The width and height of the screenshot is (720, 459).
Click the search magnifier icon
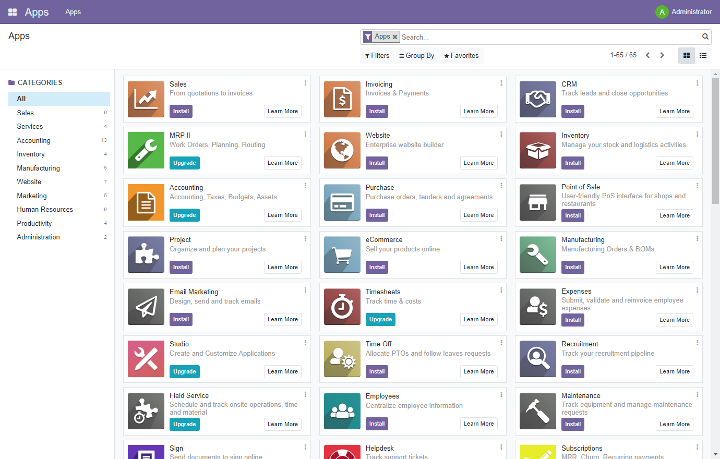click(x=705, y=37)
